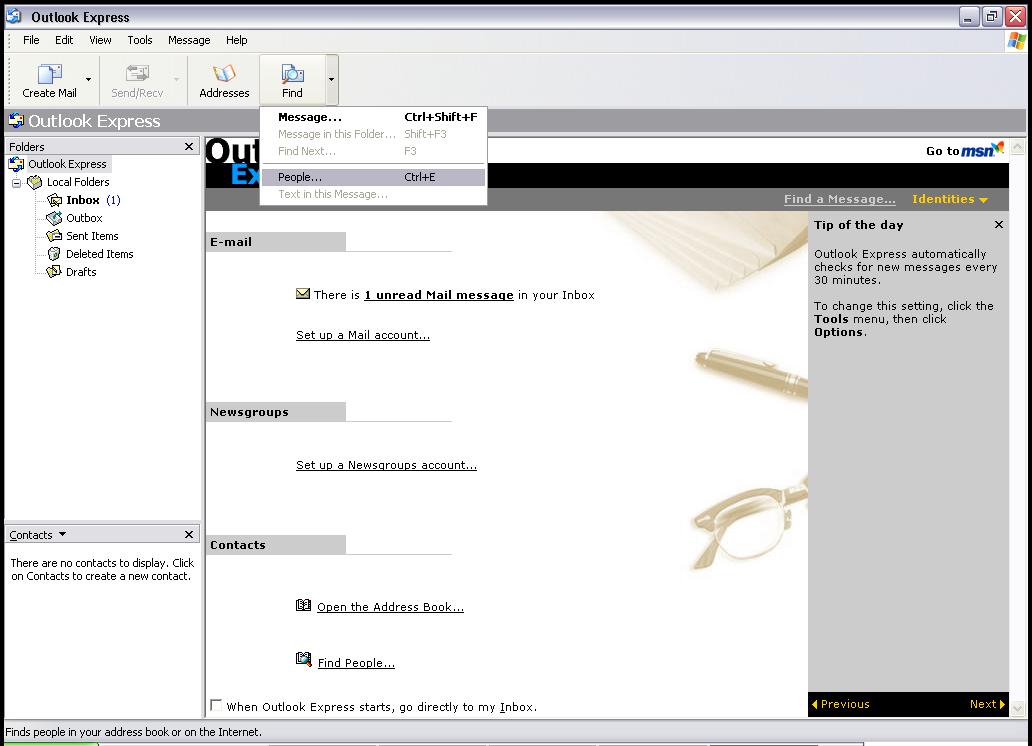Screen dimensions: 1032x746
Task: Click the Address Book icon beside link
Action: click(303, 605)
